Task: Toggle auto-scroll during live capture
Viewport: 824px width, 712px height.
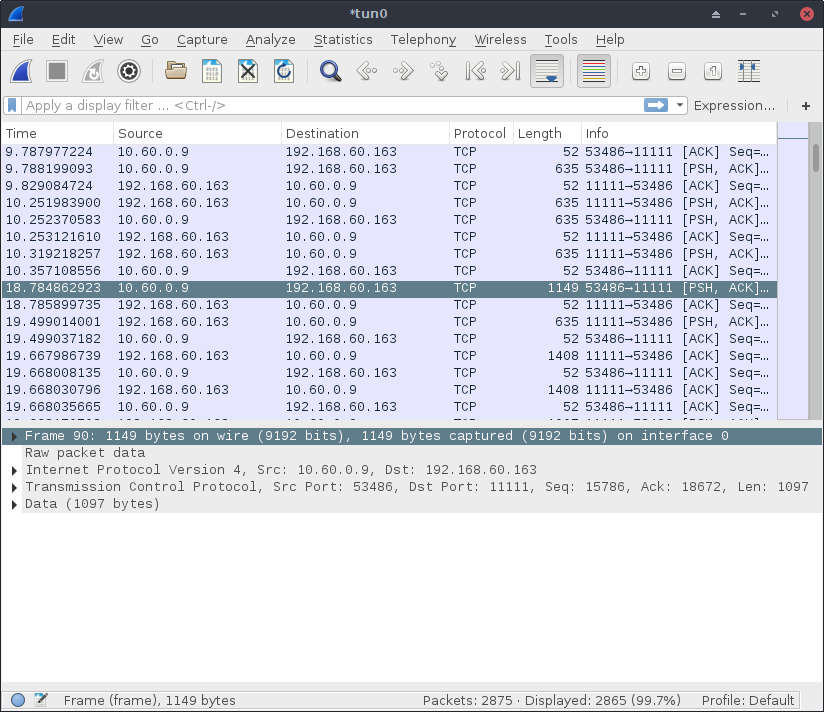Action: point(546,71)
